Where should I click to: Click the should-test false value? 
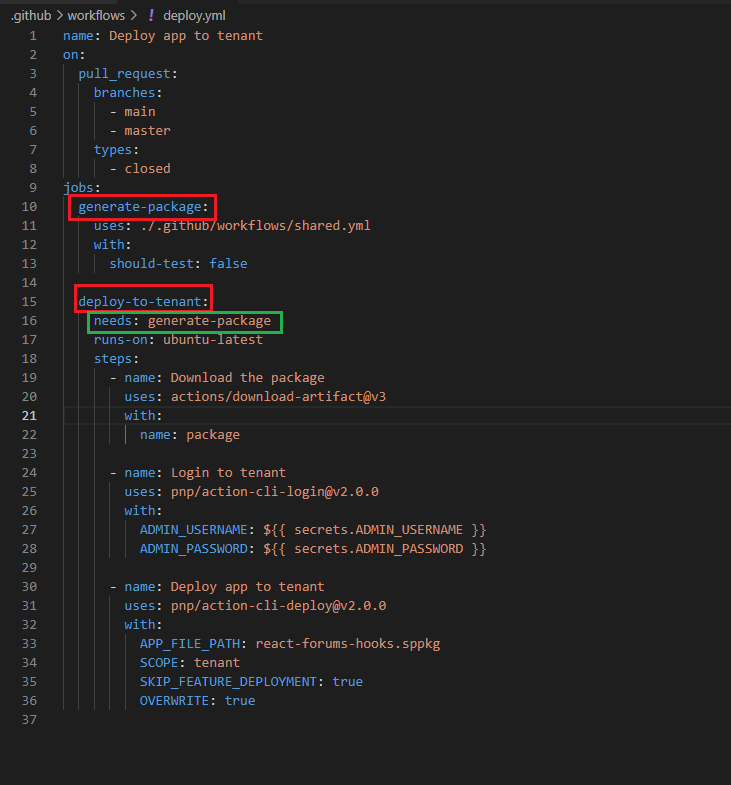coord(228,264)
